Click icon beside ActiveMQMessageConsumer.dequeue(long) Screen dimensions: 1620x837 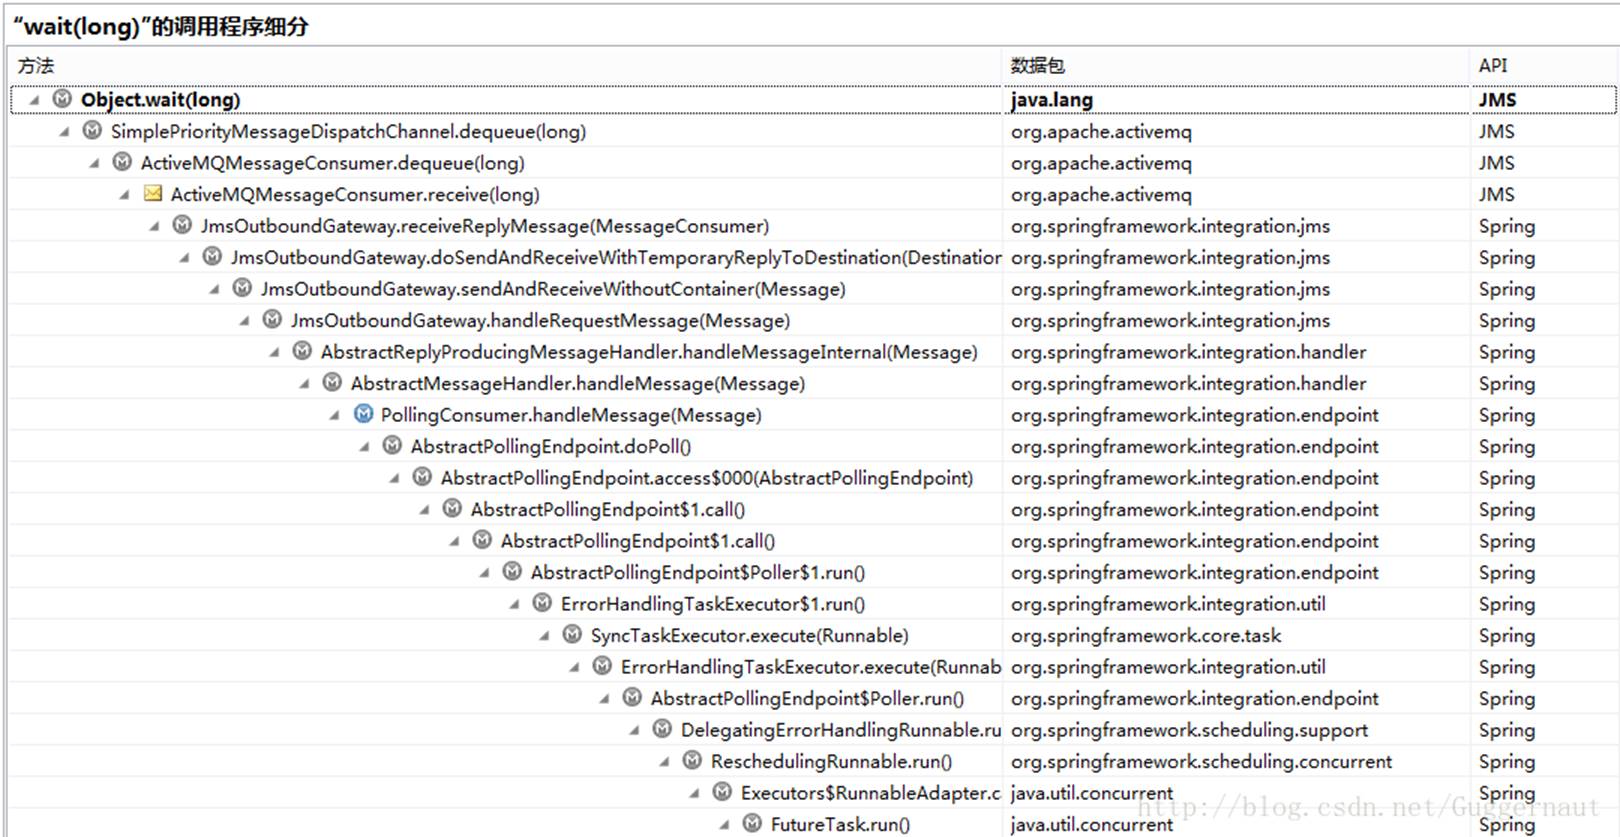pos(122,162)
